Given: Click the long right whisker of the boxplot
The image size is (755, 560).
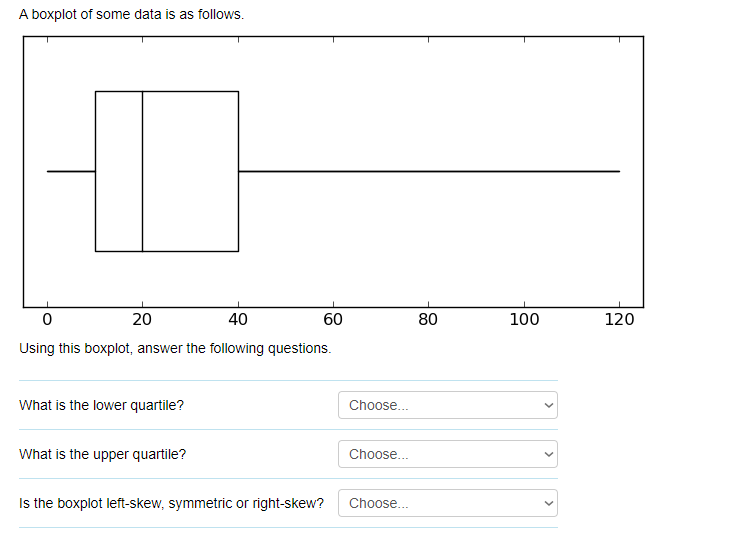Looking at the screenshot, I should [x=429, y=171].
